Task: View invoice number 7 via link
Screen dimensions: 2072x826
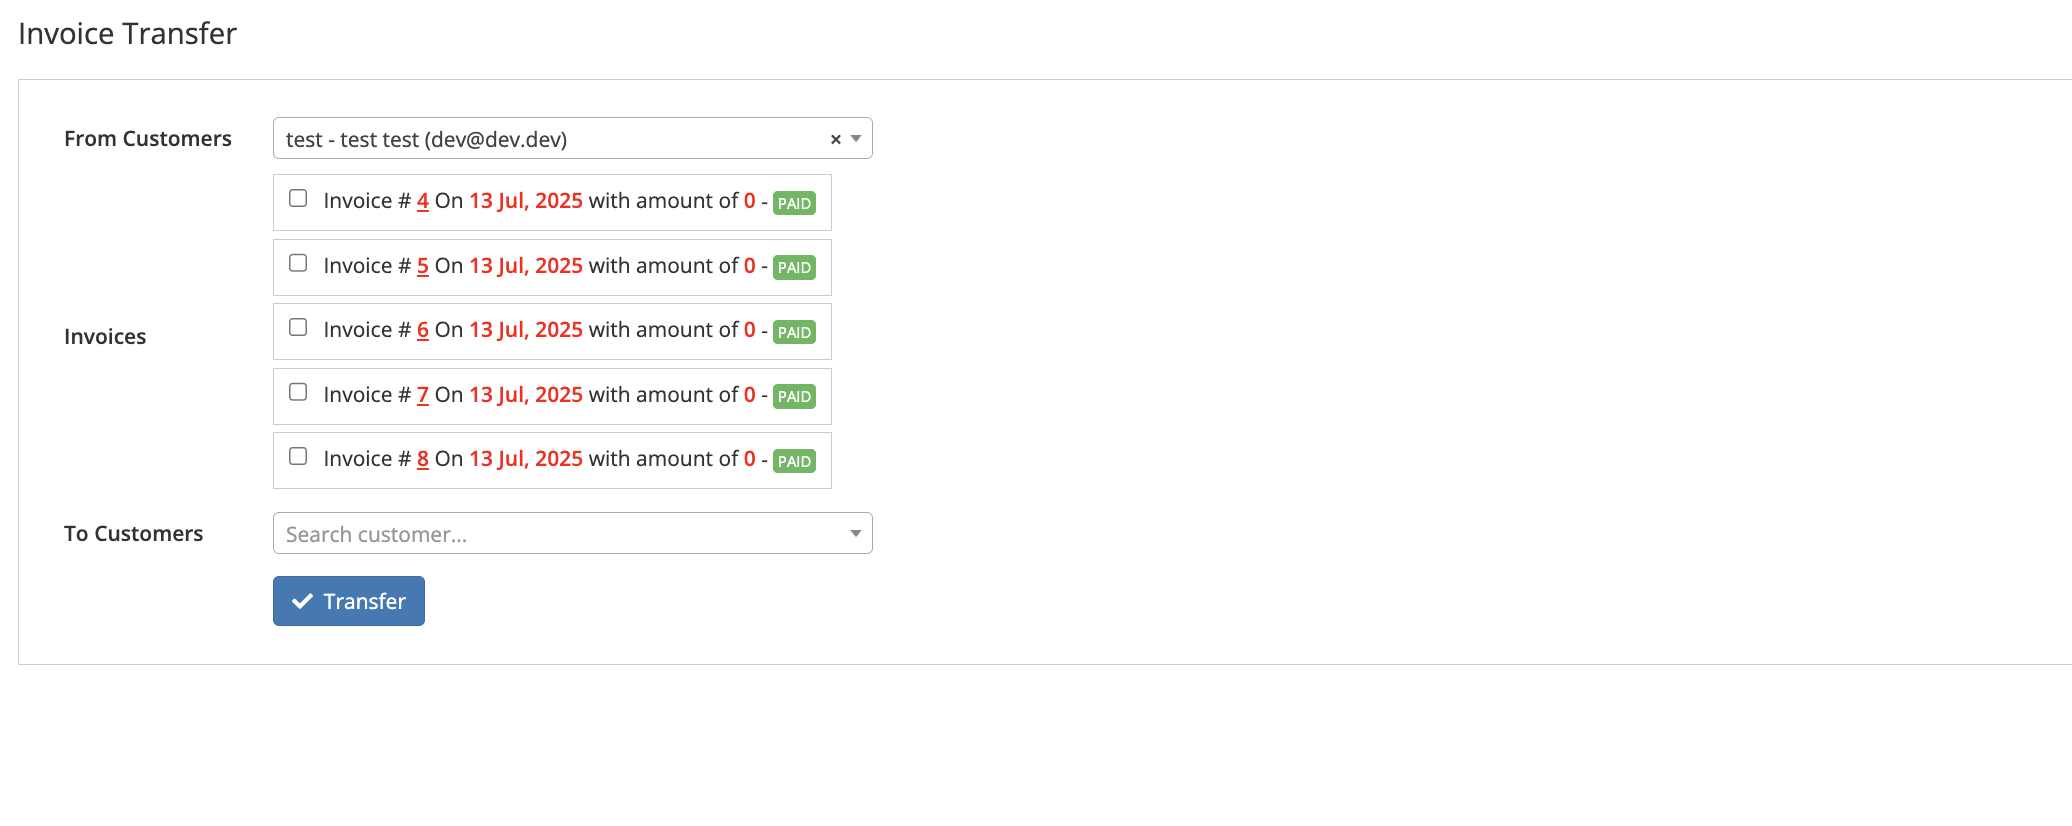Action: [x=423, y=395]
